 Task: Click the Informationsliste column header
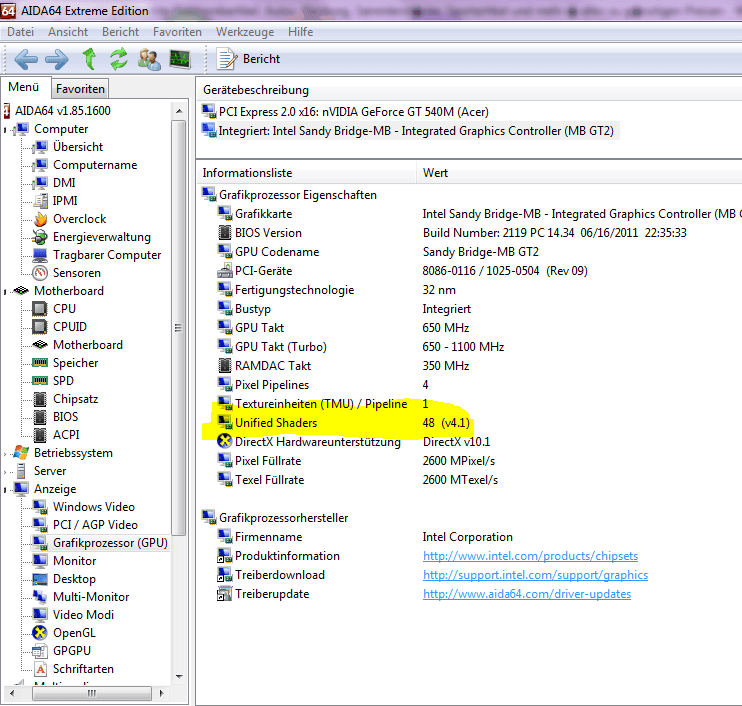(308, 173)
